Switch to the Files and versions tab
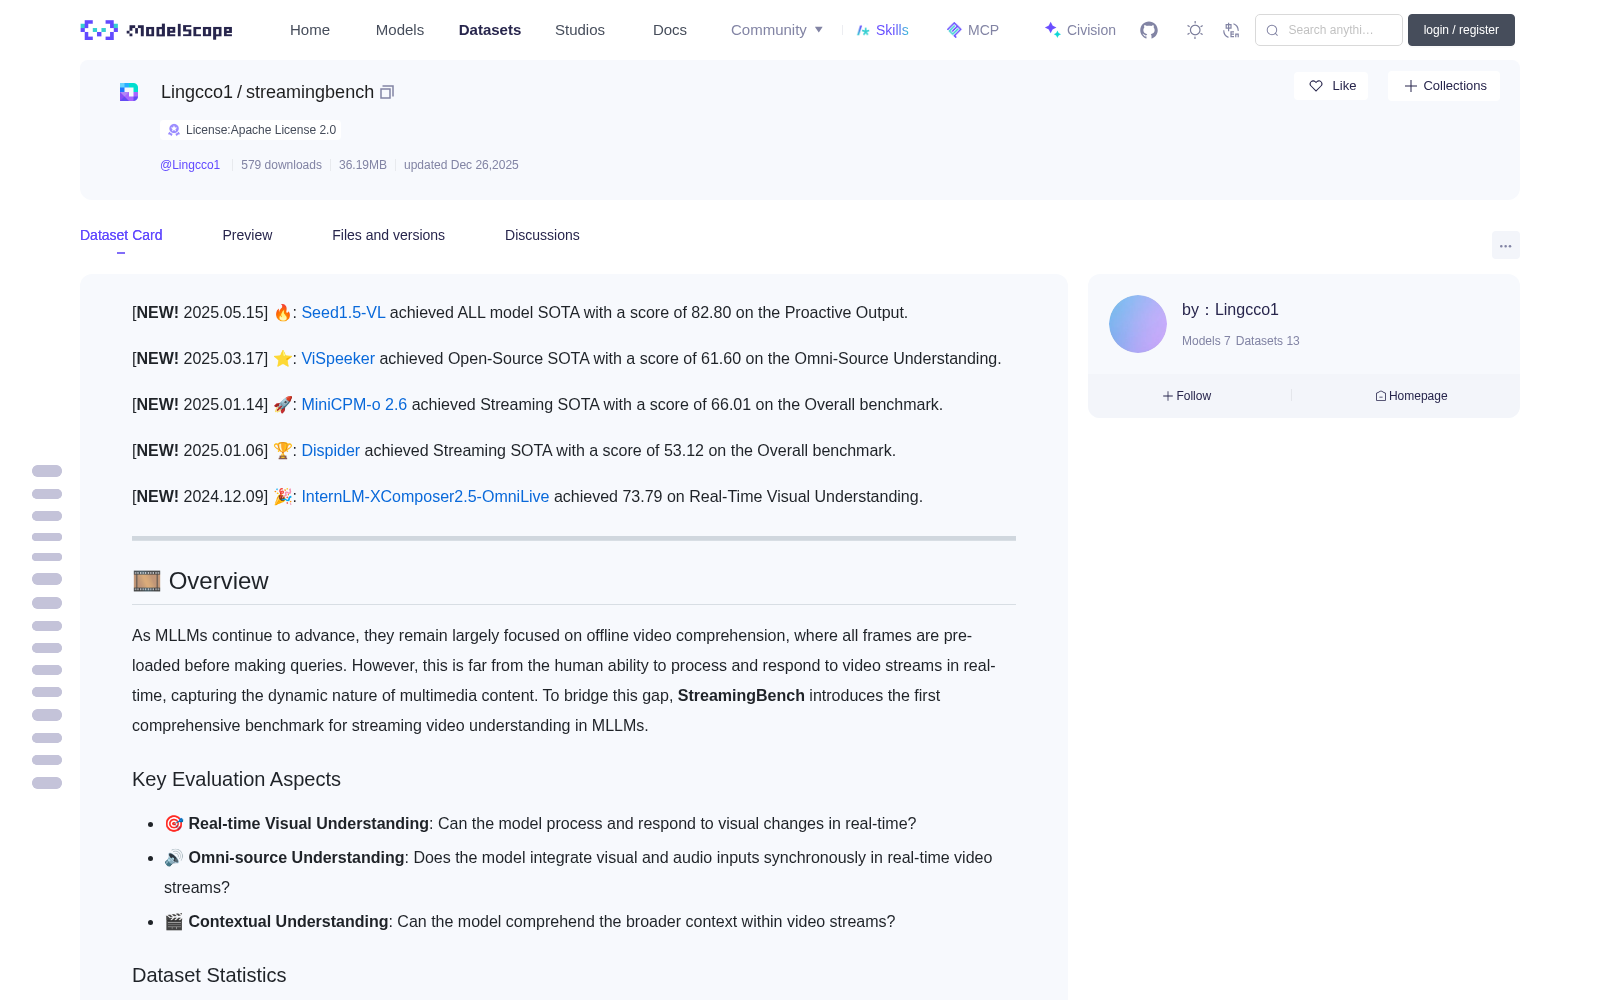This screenshot has width=1600, height=1000. coord(388,235)
